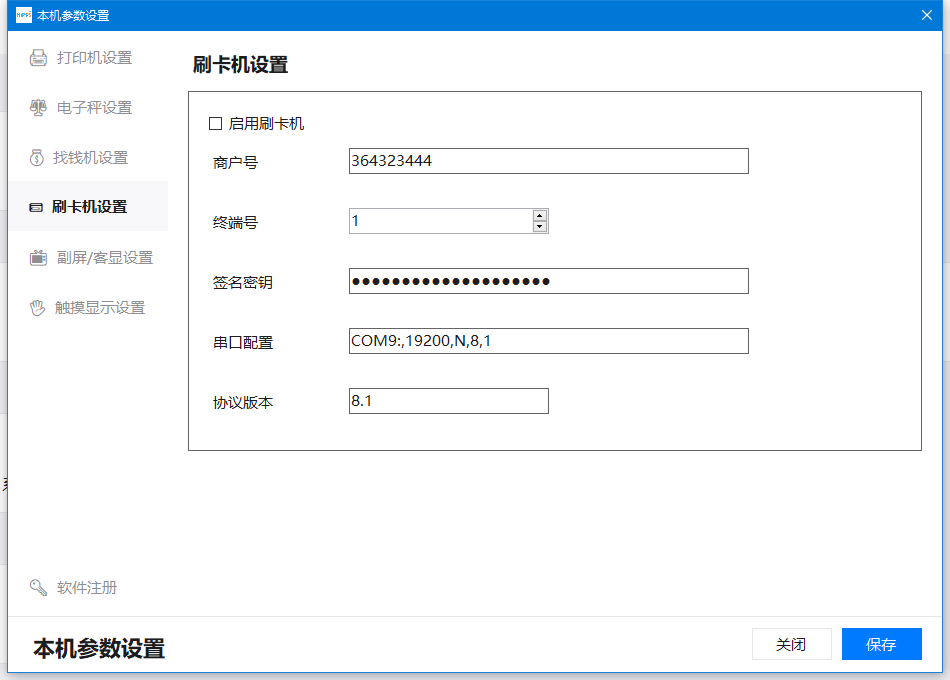Screen dimensions: 950x680
Task: Click the software registration key icon
Action: point(38,587)
